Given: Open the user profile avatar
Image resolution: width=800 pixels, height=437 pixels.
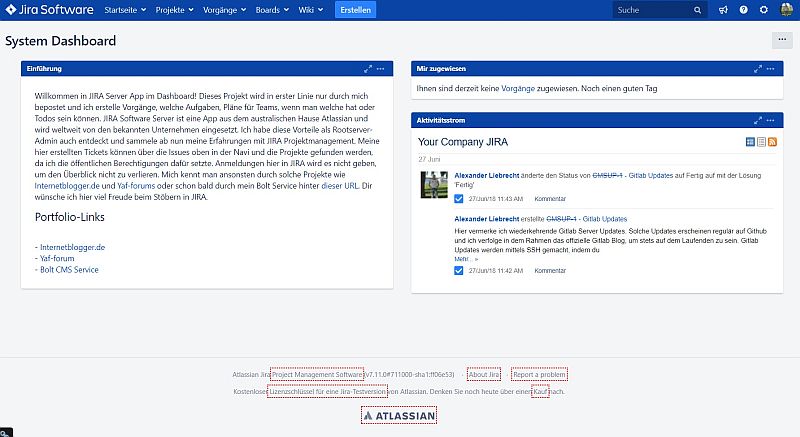Looking at the screenshot, I should (787, 10).
